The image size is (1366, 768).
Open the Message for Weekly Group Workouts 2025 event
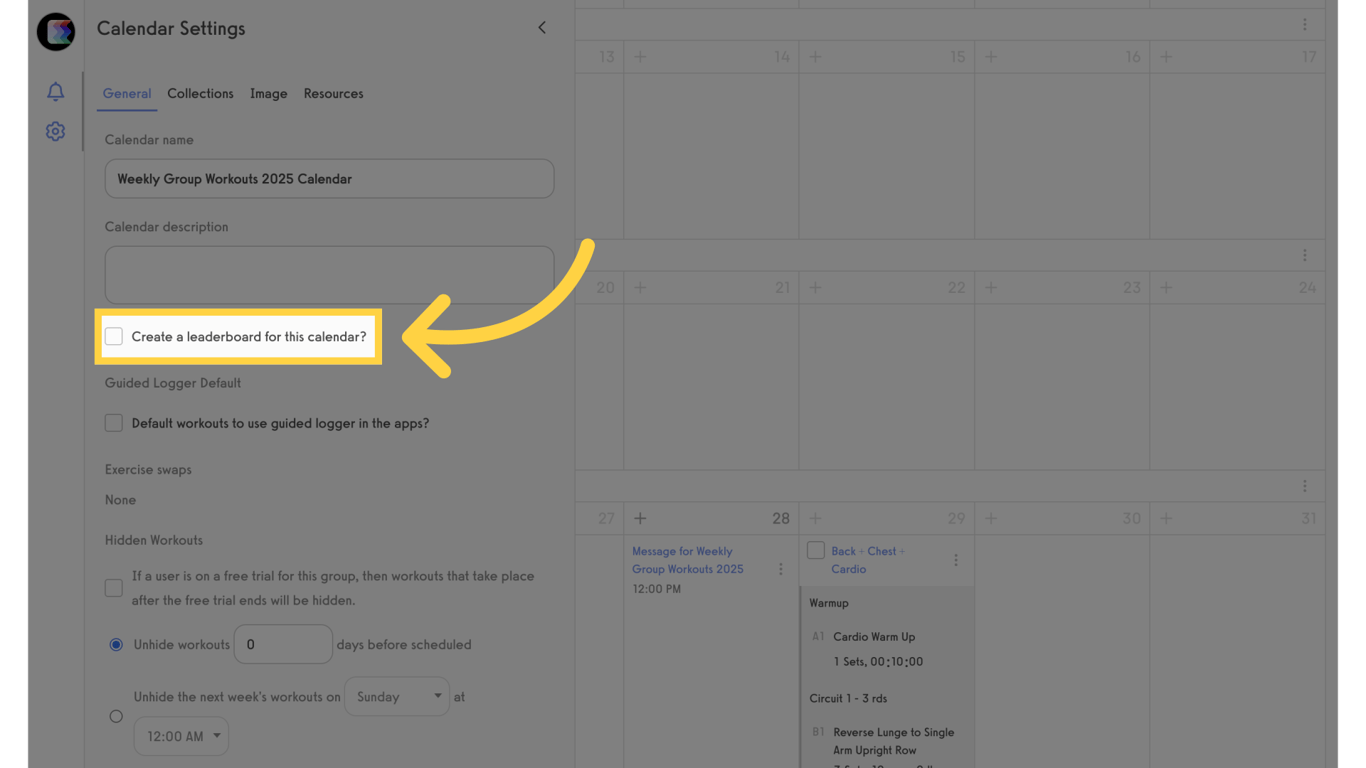[x=688, y=560]
